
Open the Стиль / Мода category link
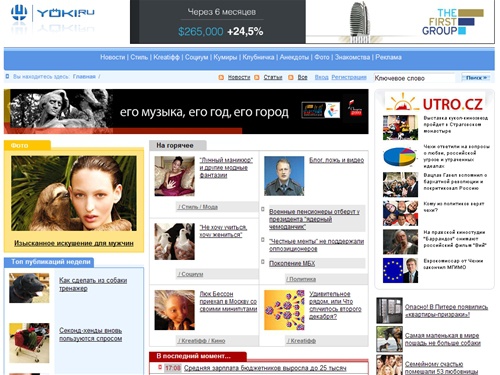198,207
